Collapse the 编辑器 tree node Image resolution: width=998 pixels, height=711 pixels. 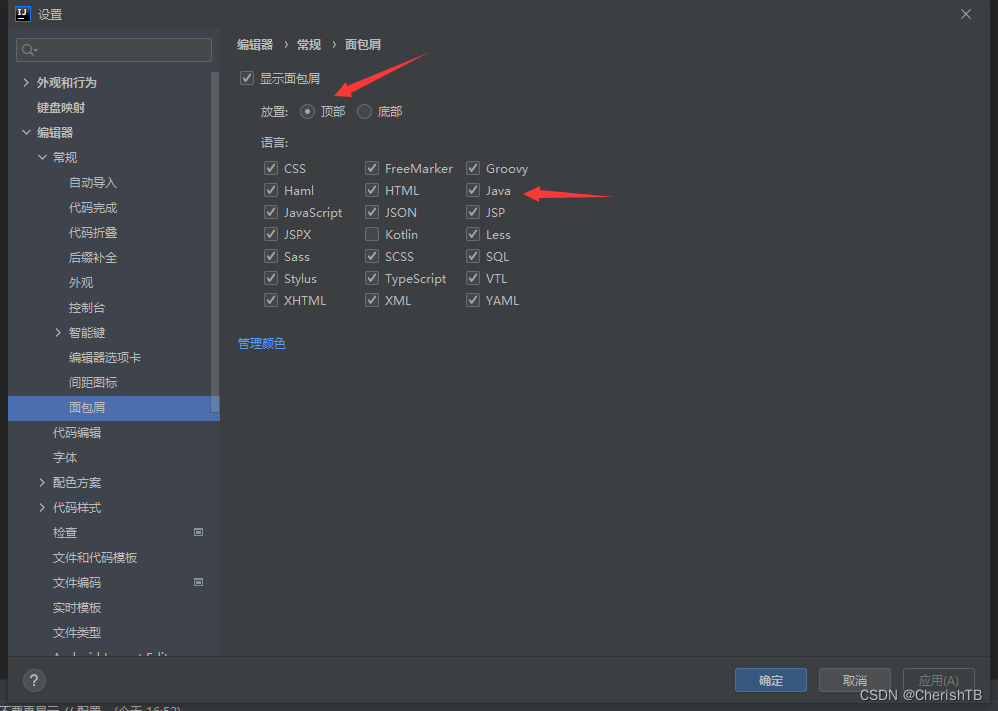pyautogui.click(x=26, y=132)
